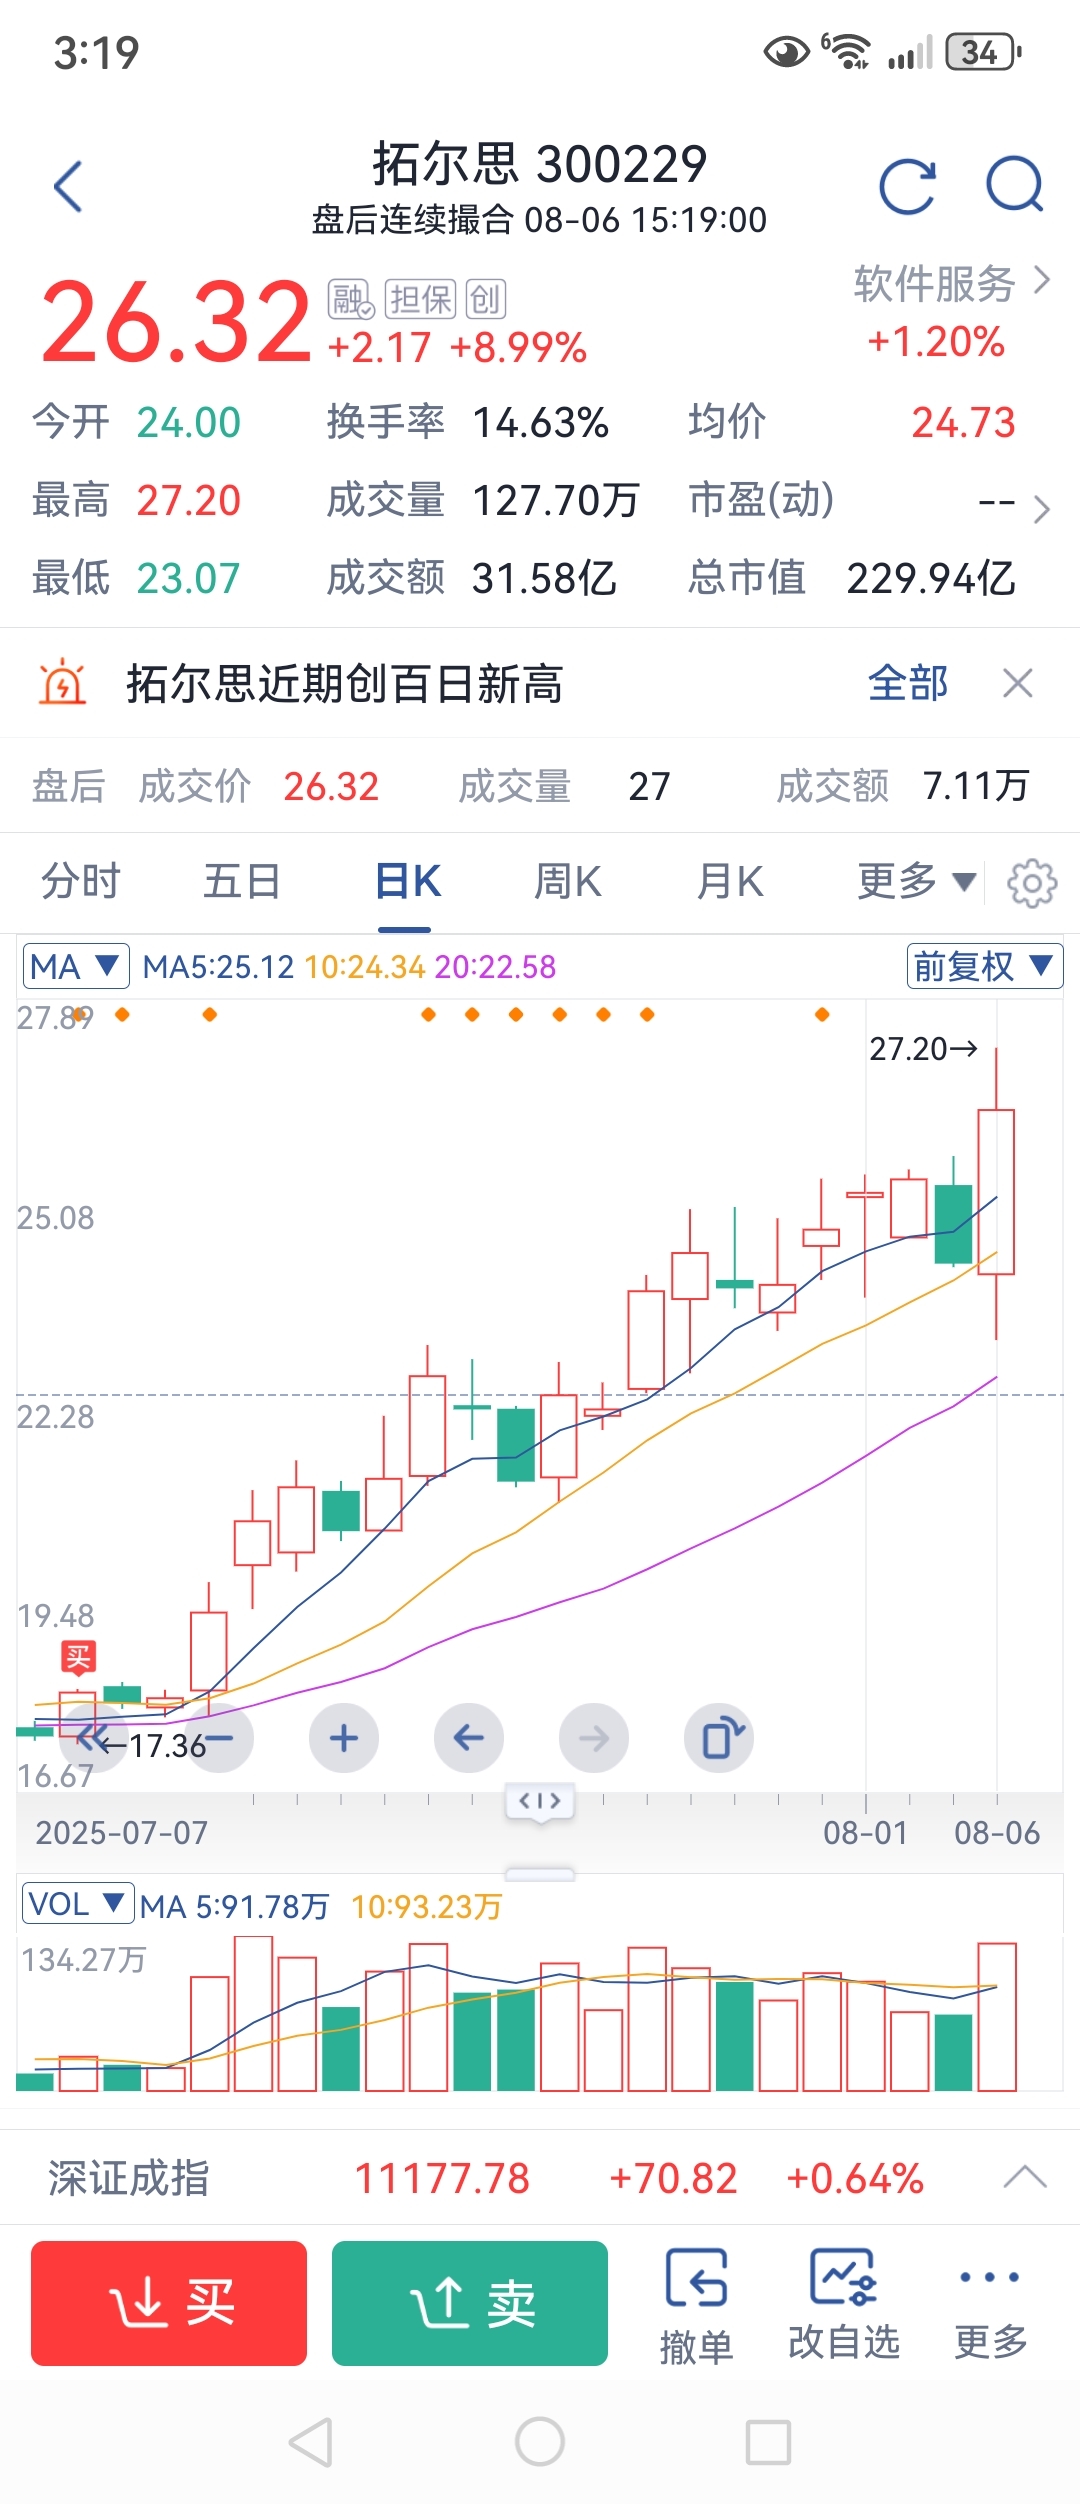Viewport: 1080px width, 2504px height.
Task: Dismiss the 百日新高 alert banner
Action: pyautogui.click(x=1018, y=684)
